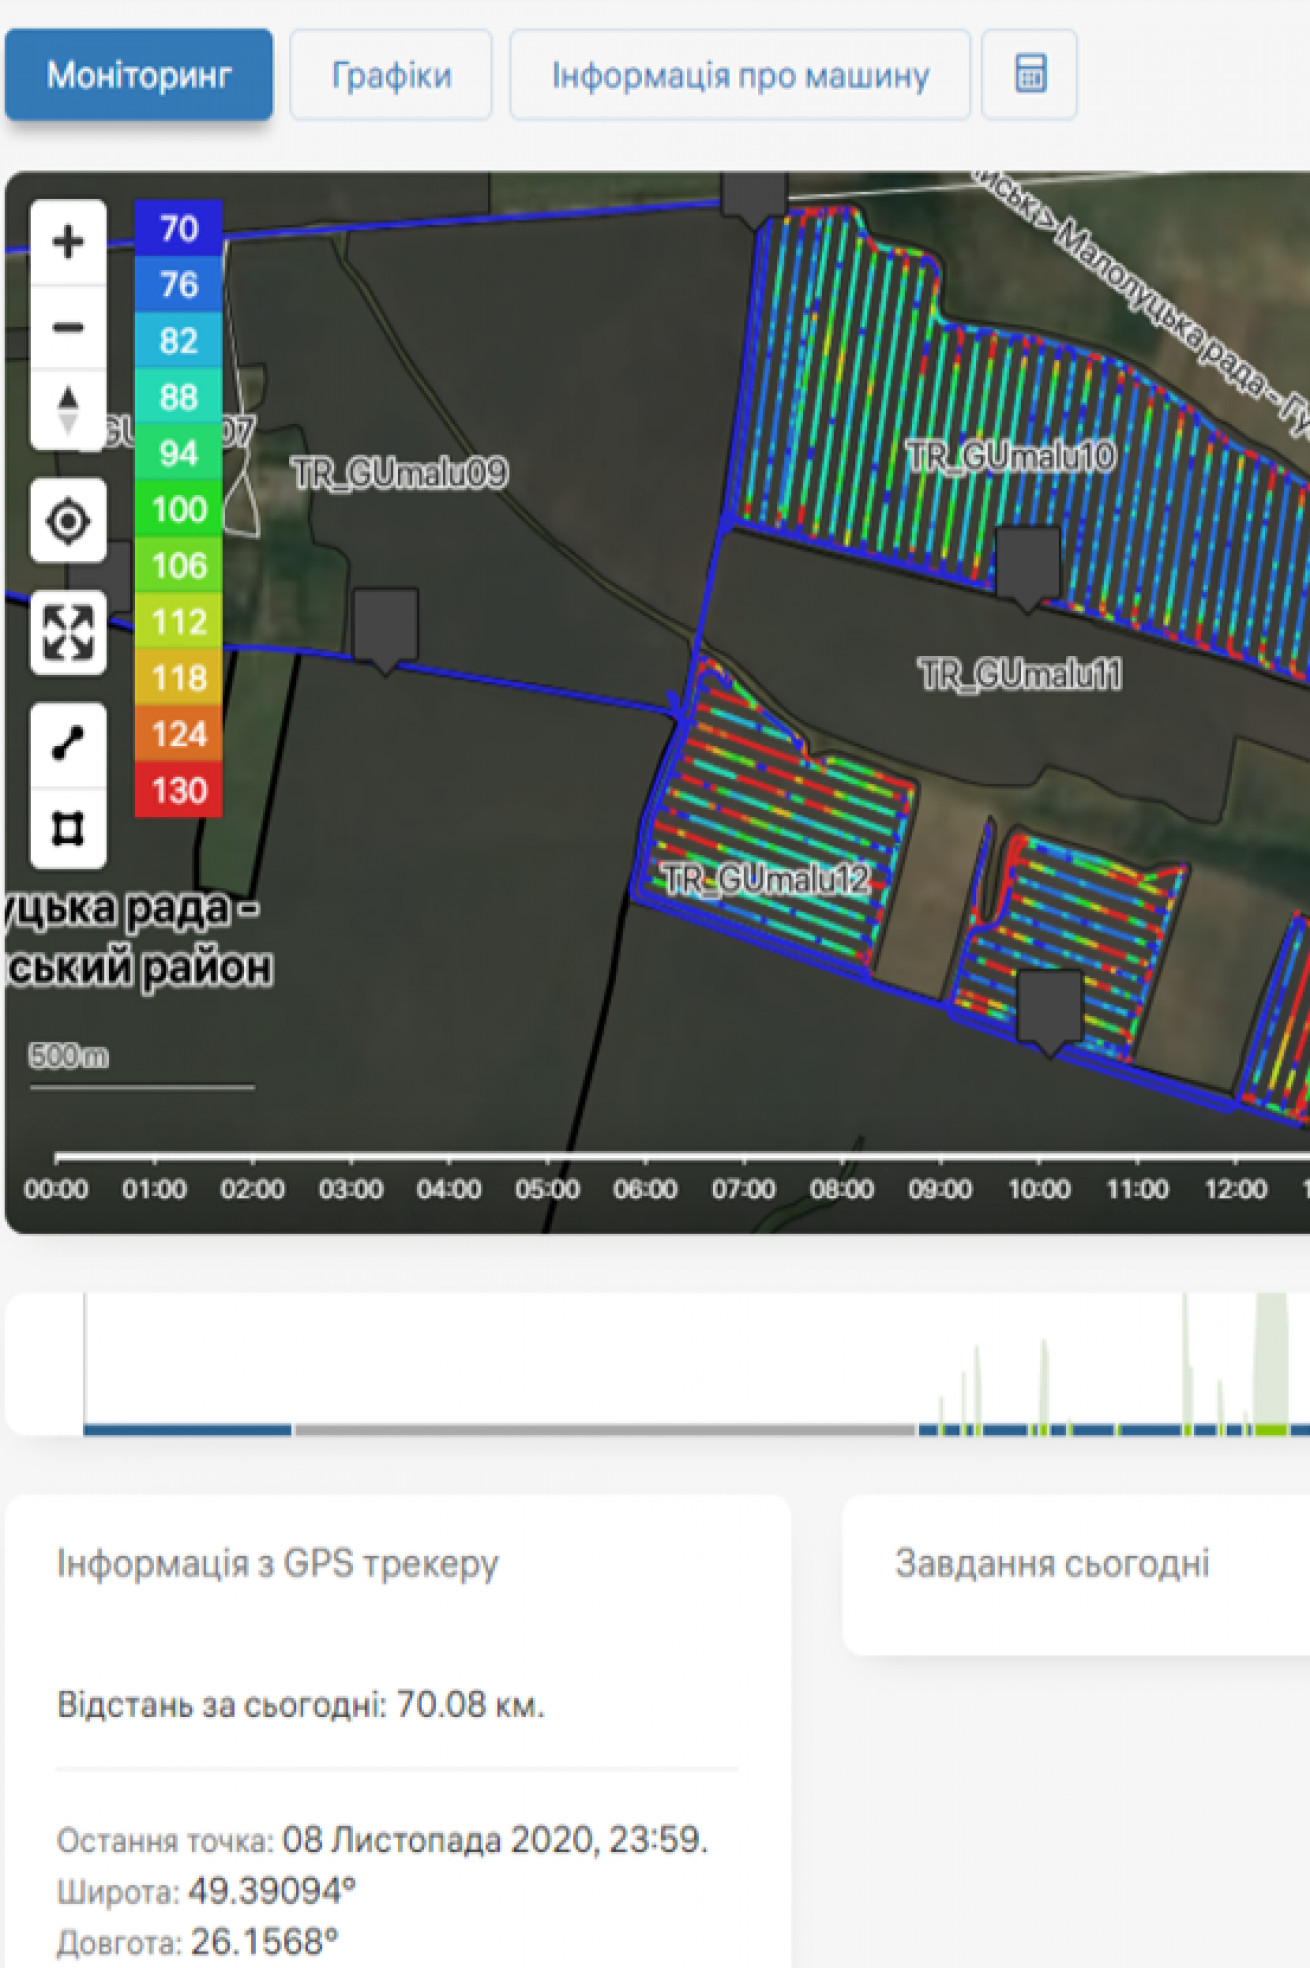Click the 118 yellow legend swatch

pyautogui.click(x=179, y=677)
